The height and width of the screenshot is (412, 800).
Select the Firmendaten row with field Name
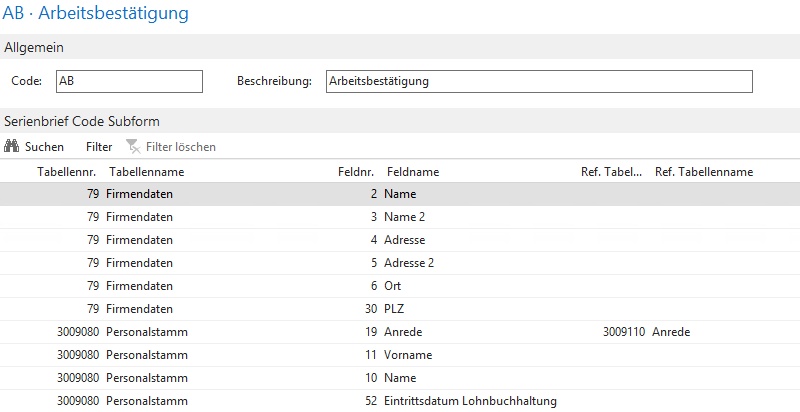coord(399,194)
